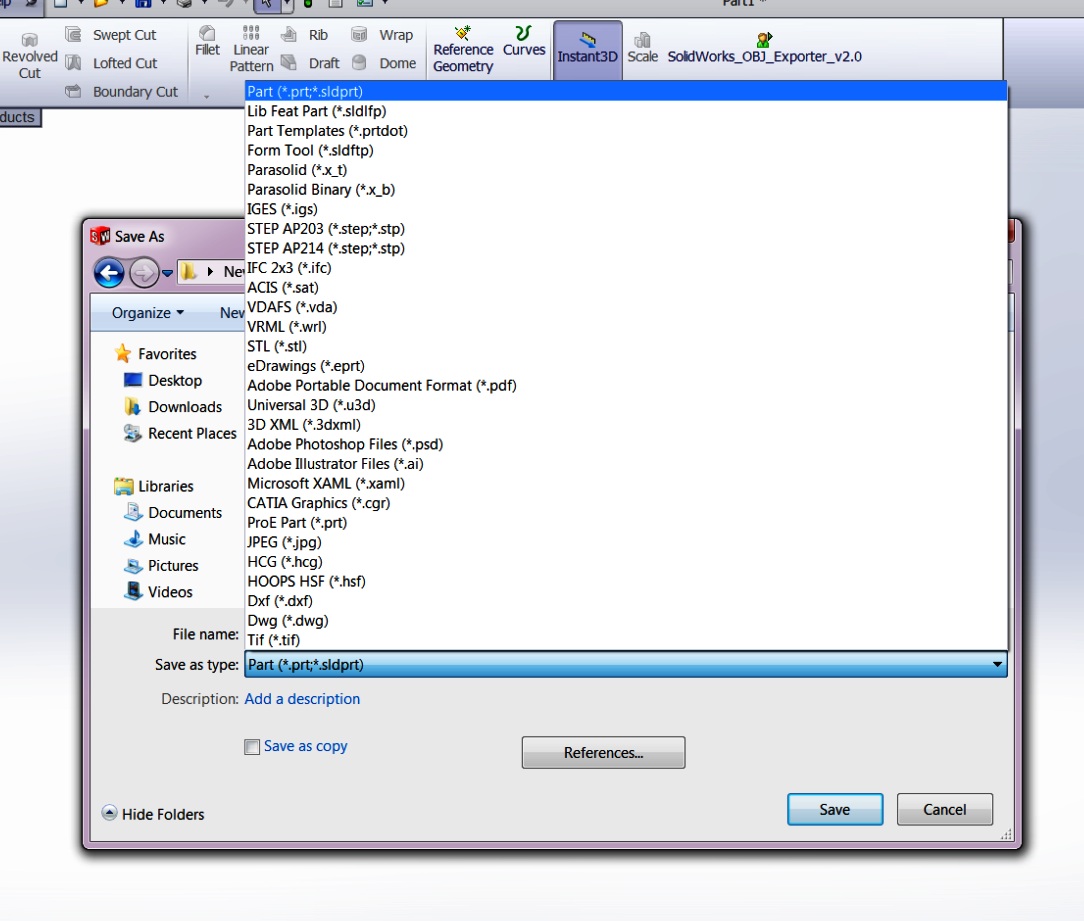Viewport: 1084px width, 921px height.
Task: Choose Tif (*.tif) format
Action: 626,640
